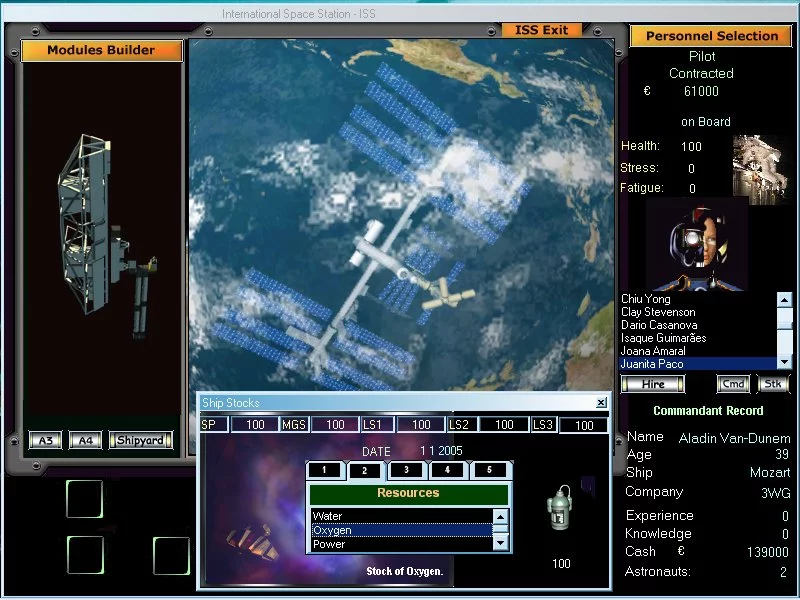This screenshot has height=600, width=800.
Task: Click the Stk stocks button
Action: click(x=773, y=384)
